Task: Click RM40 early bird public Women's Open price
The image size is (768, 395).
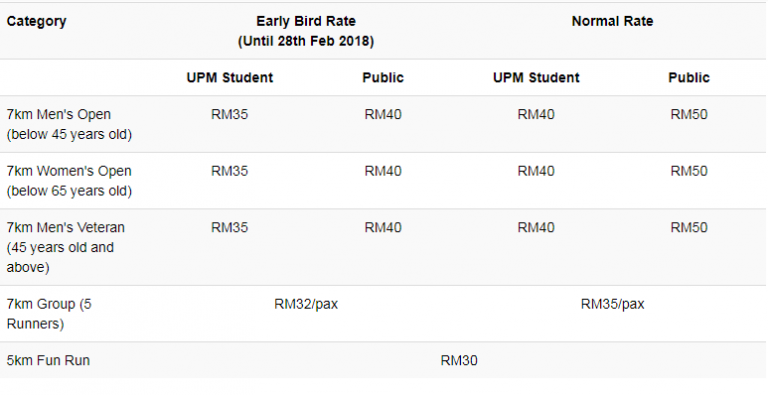Action: point(383,171)
